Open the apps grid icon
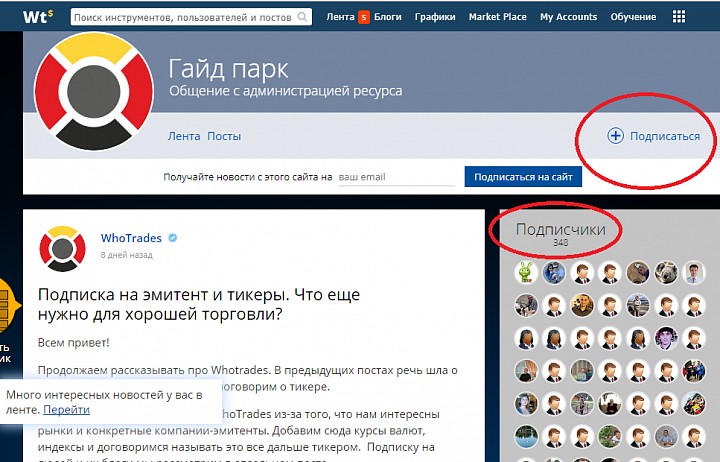720x462 pixels. [679, 17]
